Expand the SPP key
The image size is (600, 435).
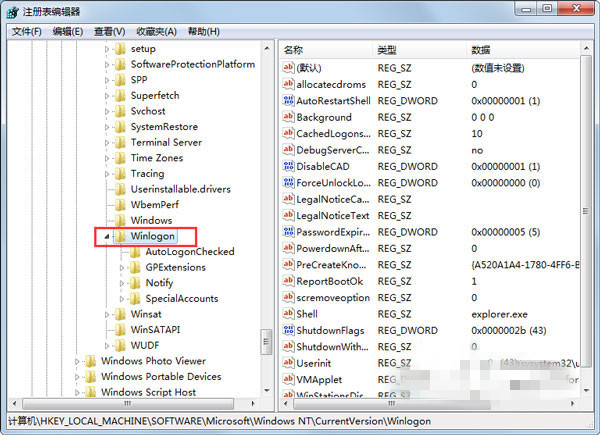[107, 80]
